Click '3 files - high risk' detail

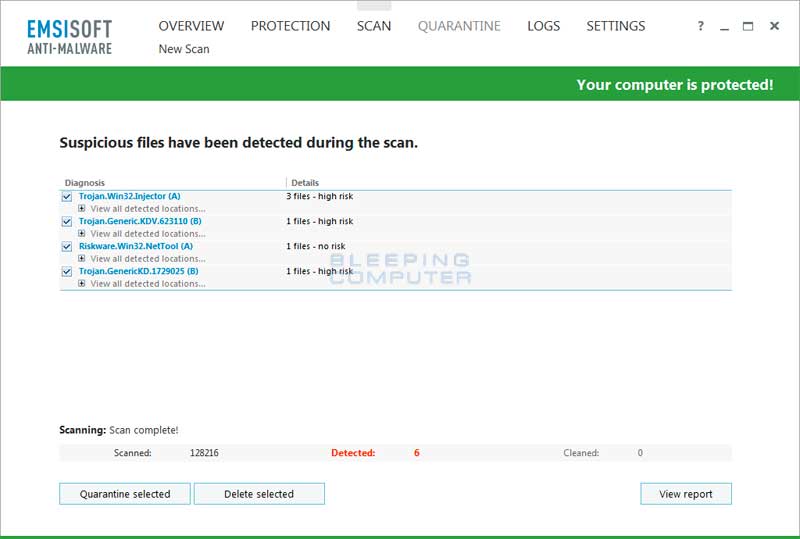coord(319,196)
